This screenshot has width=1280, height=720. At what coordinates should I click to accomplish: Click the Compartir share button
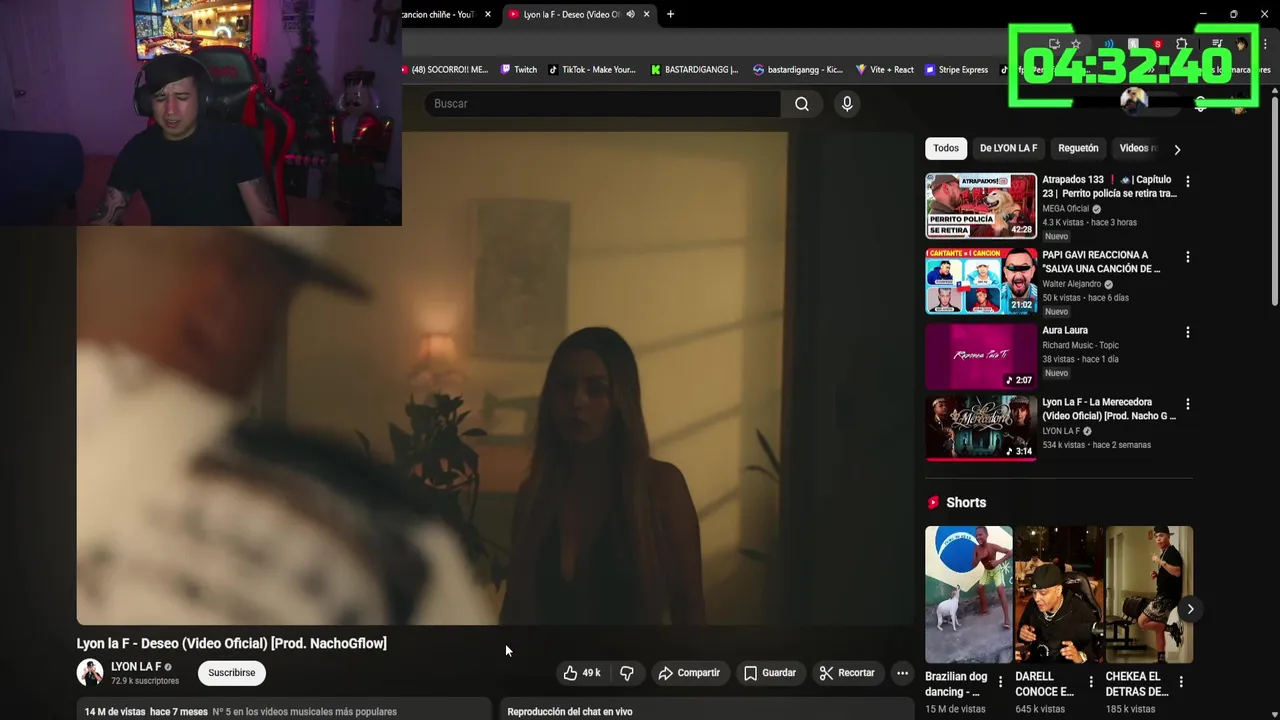coord(689,673)
